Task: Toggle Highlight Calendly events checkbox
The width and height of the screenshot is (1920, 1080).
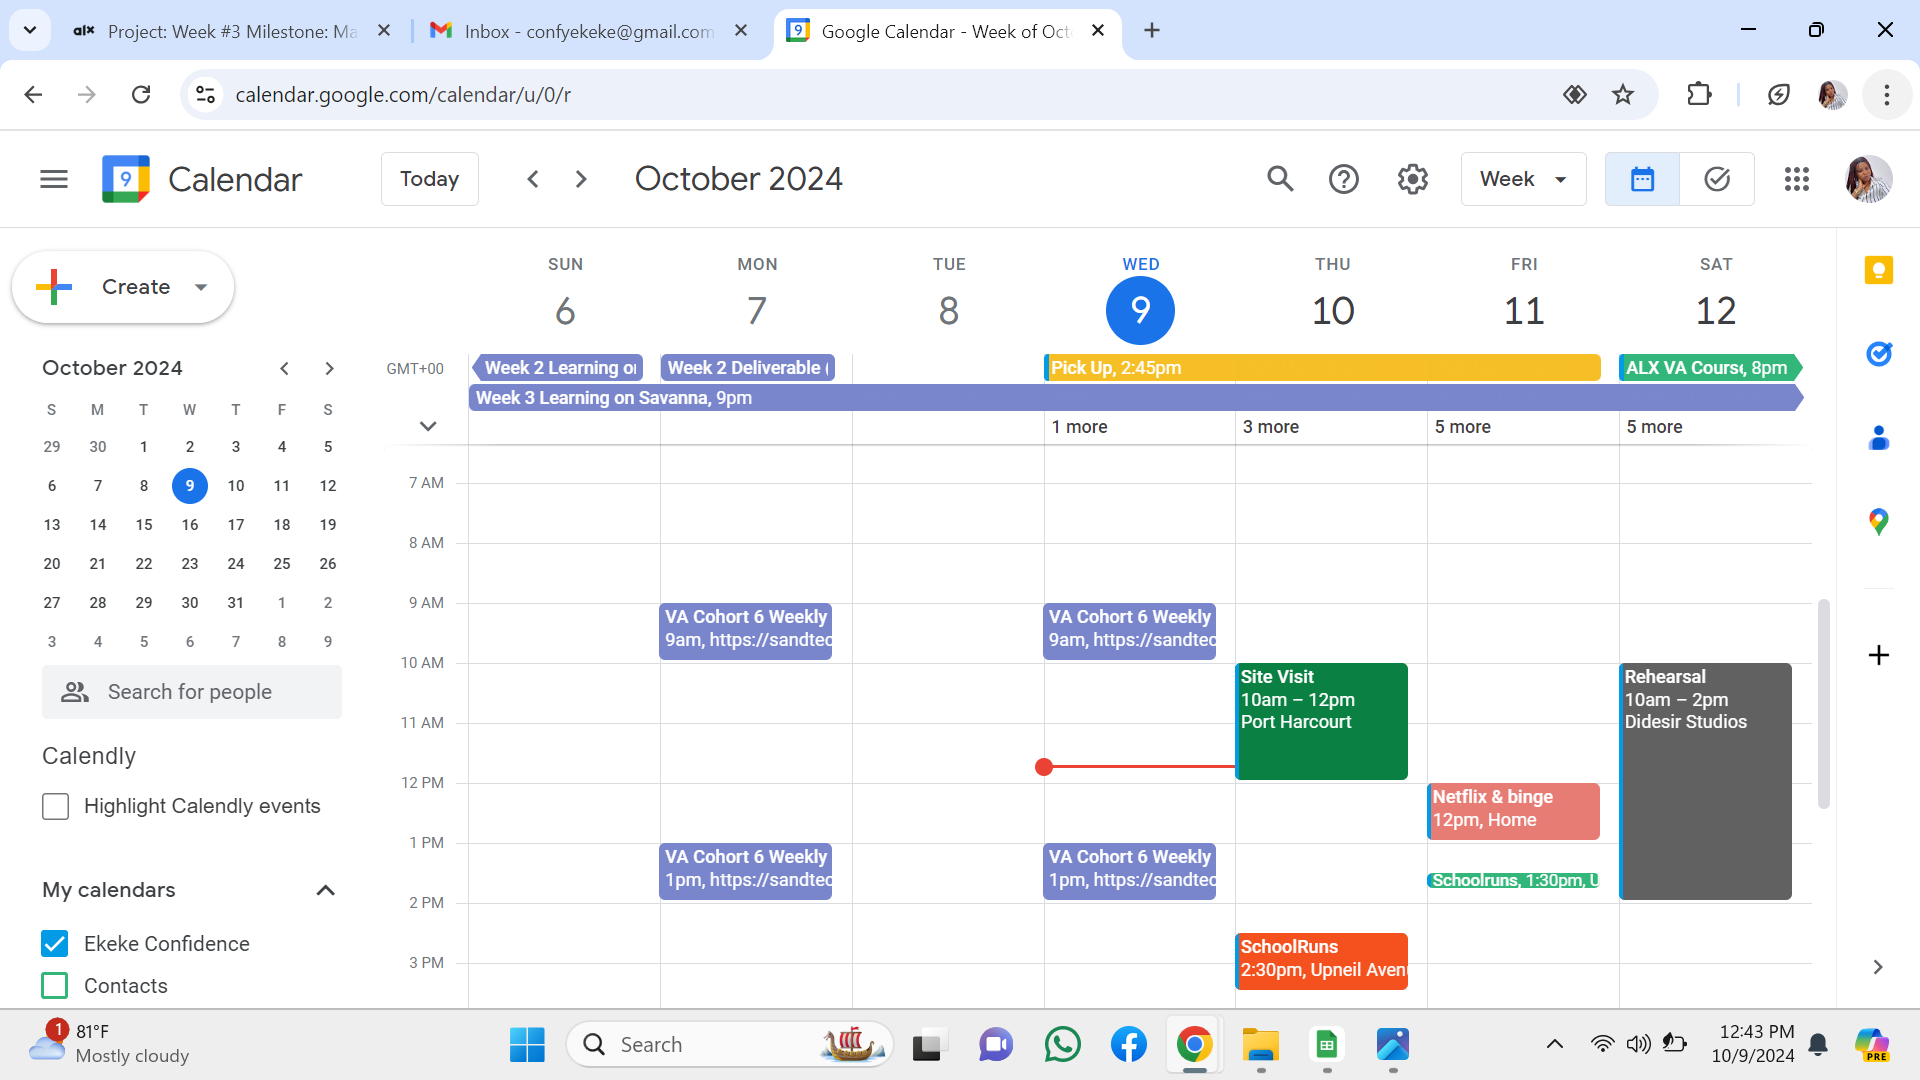Action: tap(55, 806)
